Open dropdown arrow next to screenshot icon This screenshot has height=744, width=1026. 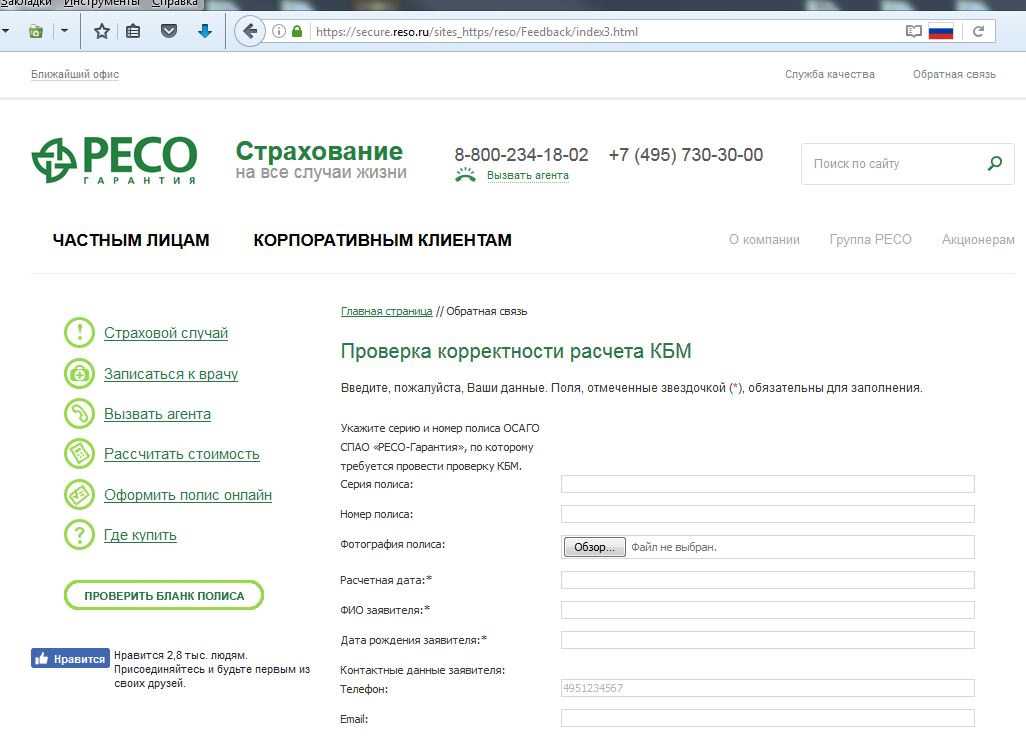[x=64, y=30]
